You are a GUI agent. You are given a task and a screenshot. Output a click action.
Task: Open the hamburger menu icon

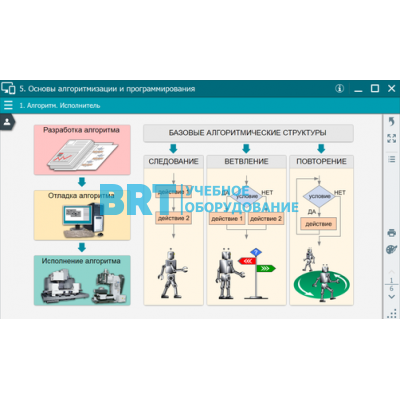point(8,105)
